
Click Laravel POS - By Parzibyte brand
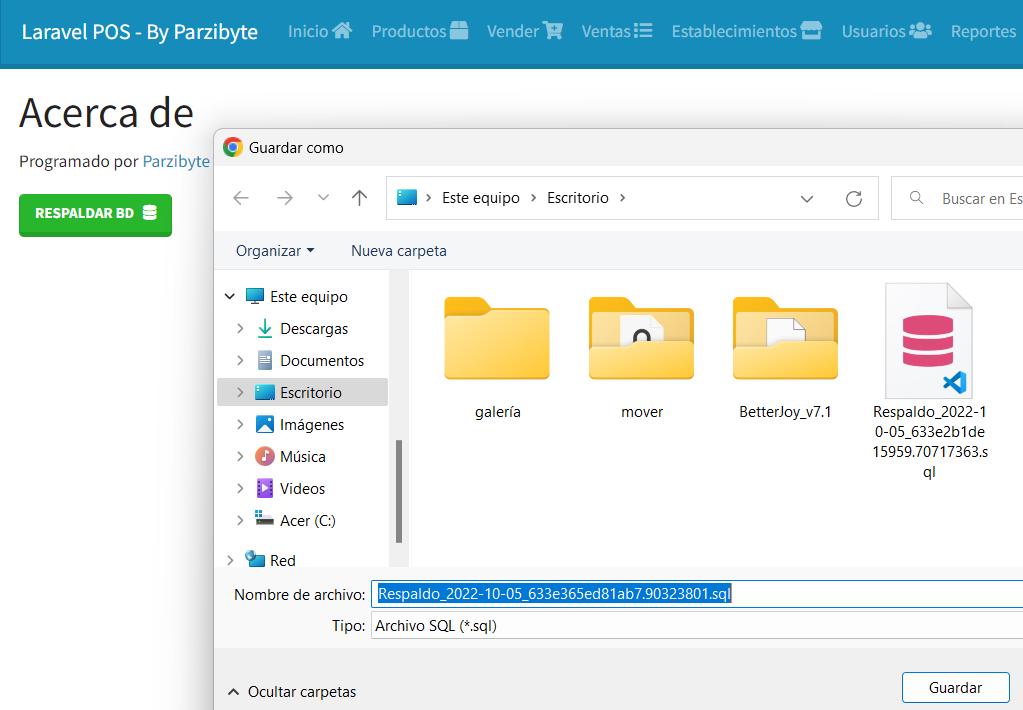click(x=140, y=31)
